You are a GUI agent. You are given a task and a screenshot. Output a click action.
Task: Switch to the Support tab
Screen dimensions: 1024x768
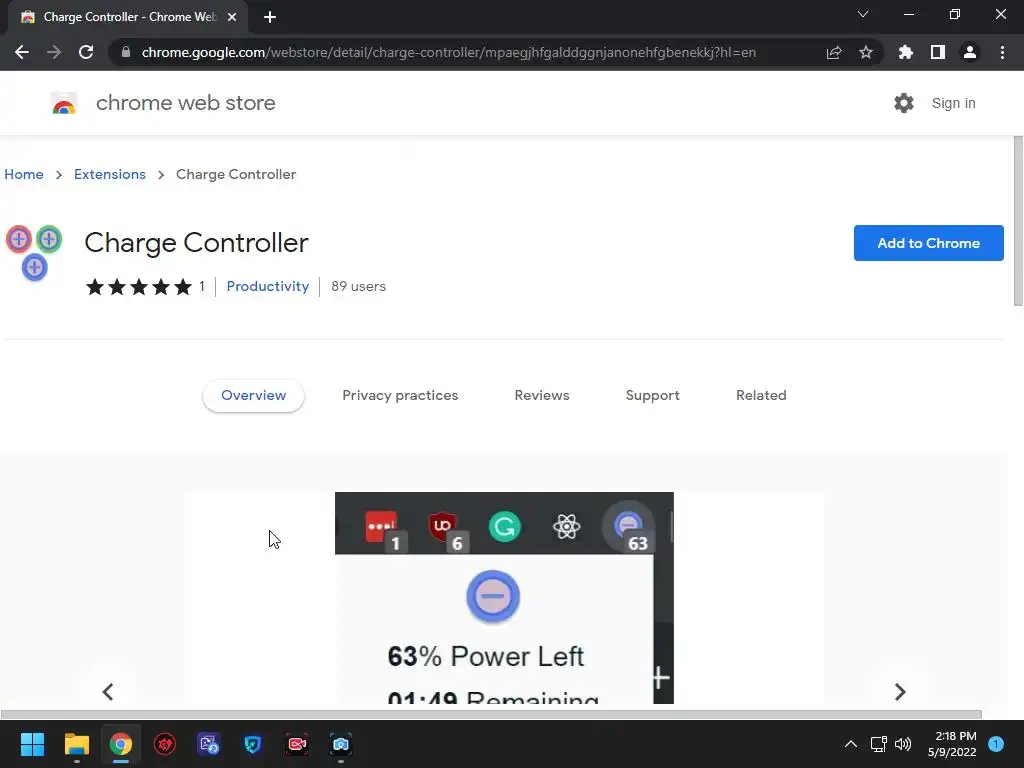652,396
